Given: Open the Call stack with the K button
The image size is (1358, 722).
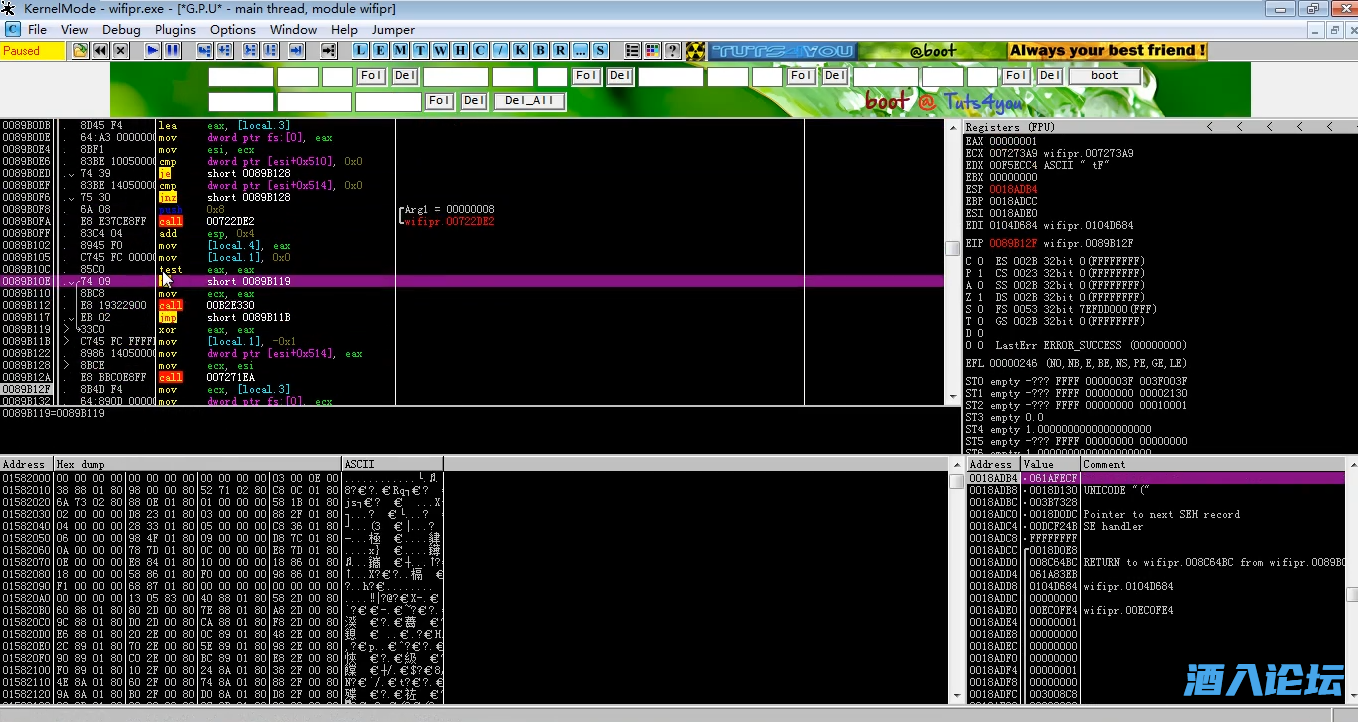Looking at the screenshot, I should click(520, 50).
